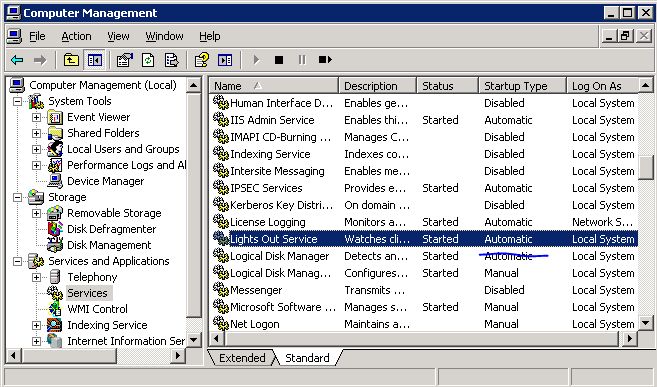The width and height of the screenshot is (657, 387).
Task: Expand the Removable Storage node
Action: [36, 214]
